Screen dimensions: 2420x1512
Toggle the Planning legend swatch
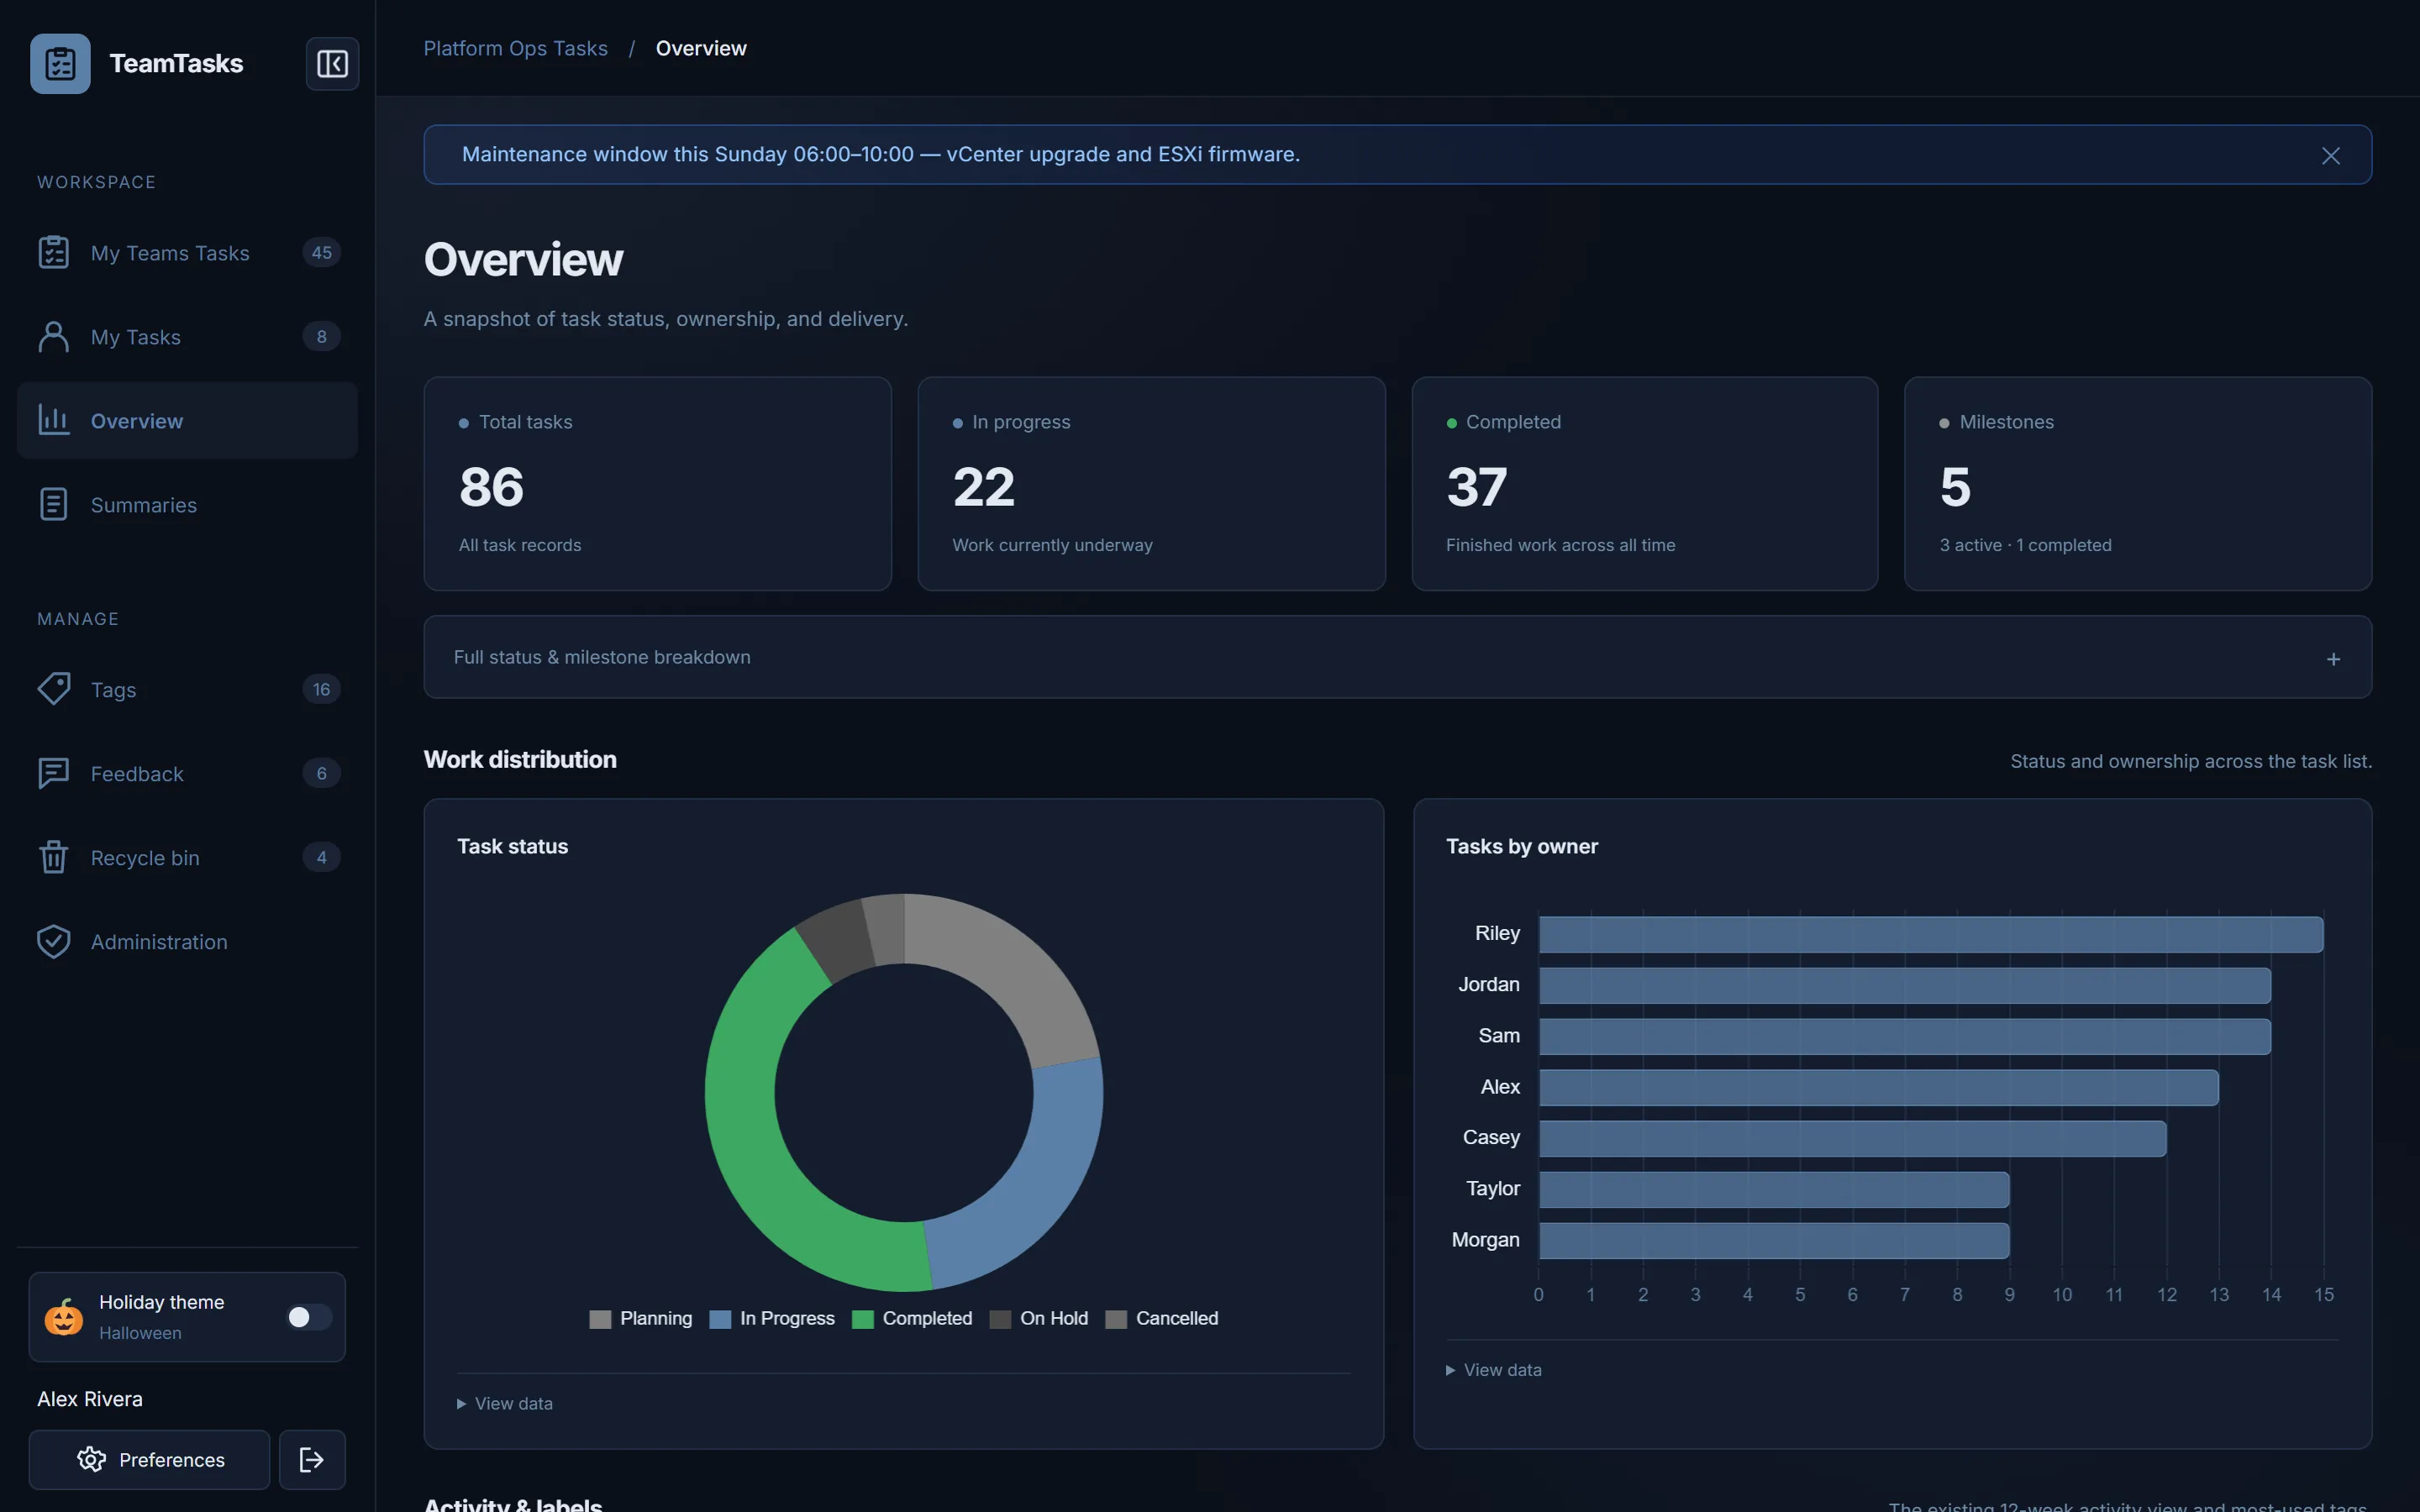[600, 1318]
